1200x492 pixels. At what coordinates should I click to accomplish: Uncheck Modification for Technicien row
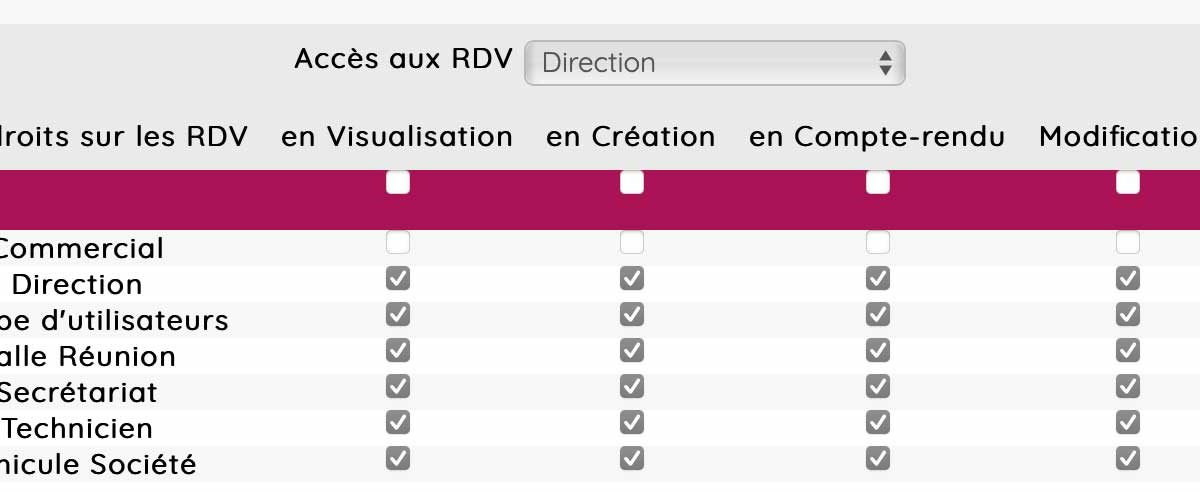click(x=1128, y=423)
